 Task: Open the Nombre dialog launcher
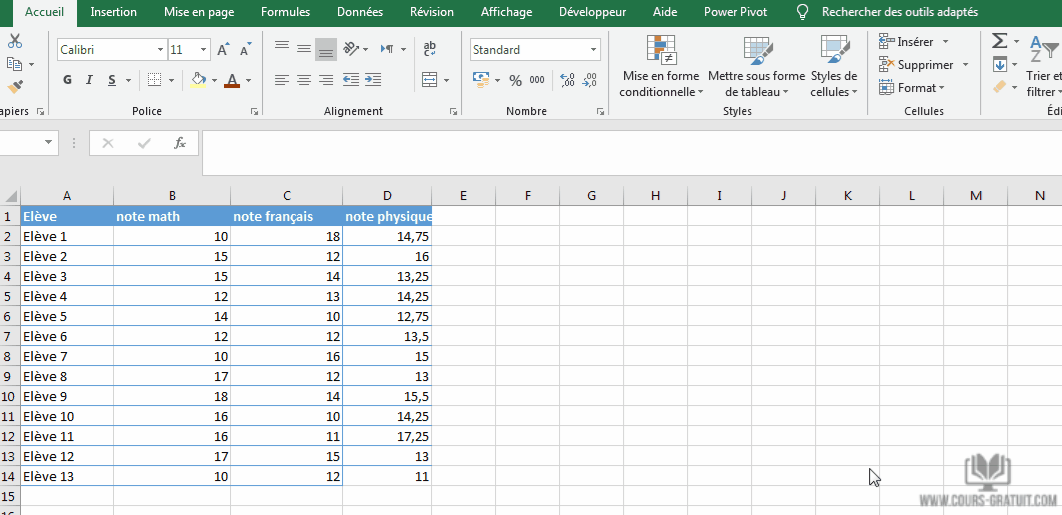(600, 111)
